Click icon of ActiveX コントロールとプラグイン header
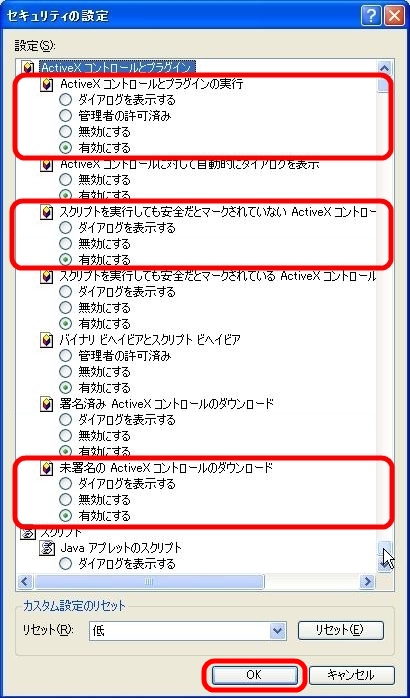 click(x=28, y=68)
